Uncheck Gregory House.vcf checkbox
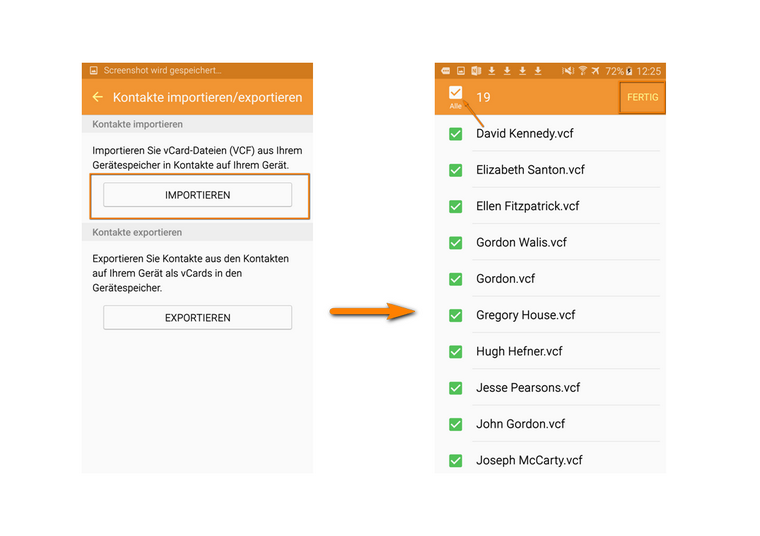 (x=456, y=315)
